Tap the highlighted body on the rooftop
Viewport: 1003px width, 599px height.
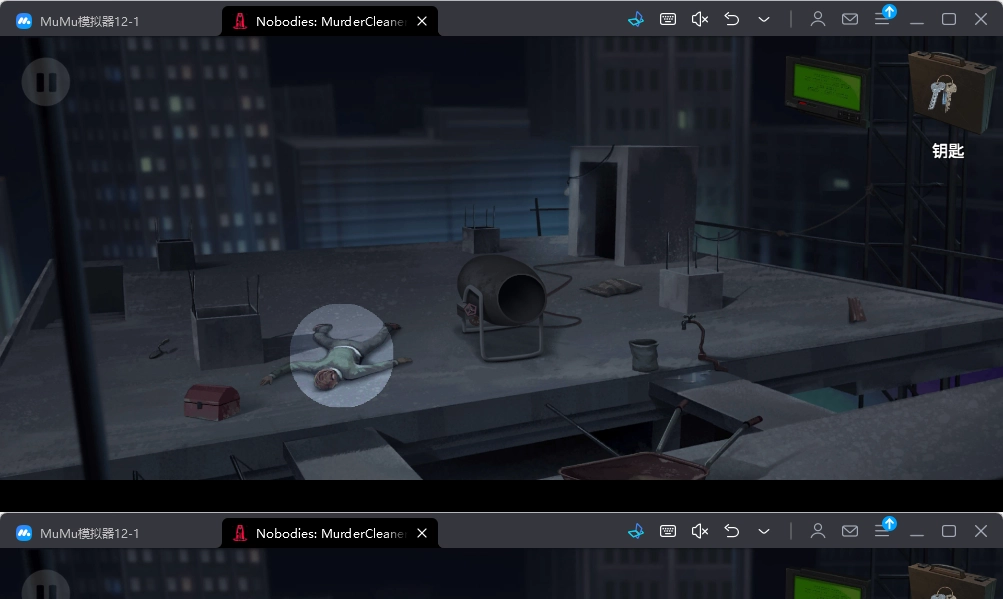pyautogui.click(x=340, y=356)
